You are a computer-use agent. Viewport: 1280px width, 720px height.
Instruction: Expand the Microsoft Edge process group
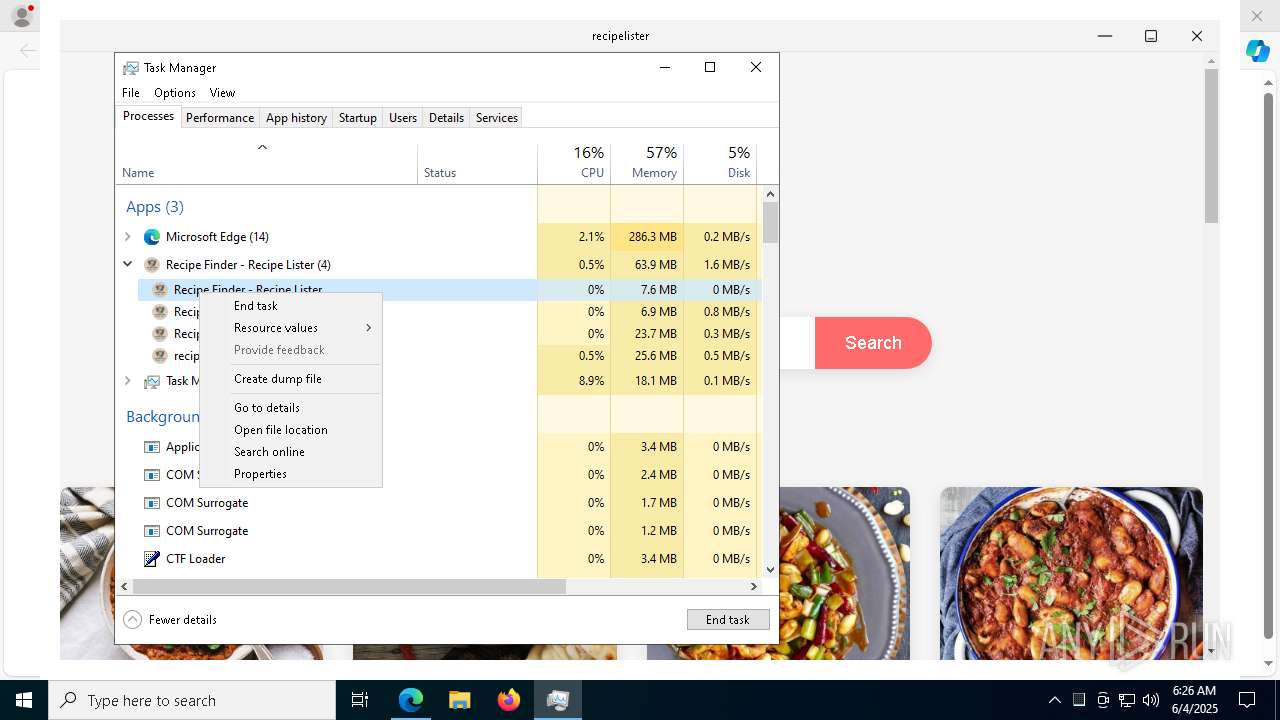[127, 237]
